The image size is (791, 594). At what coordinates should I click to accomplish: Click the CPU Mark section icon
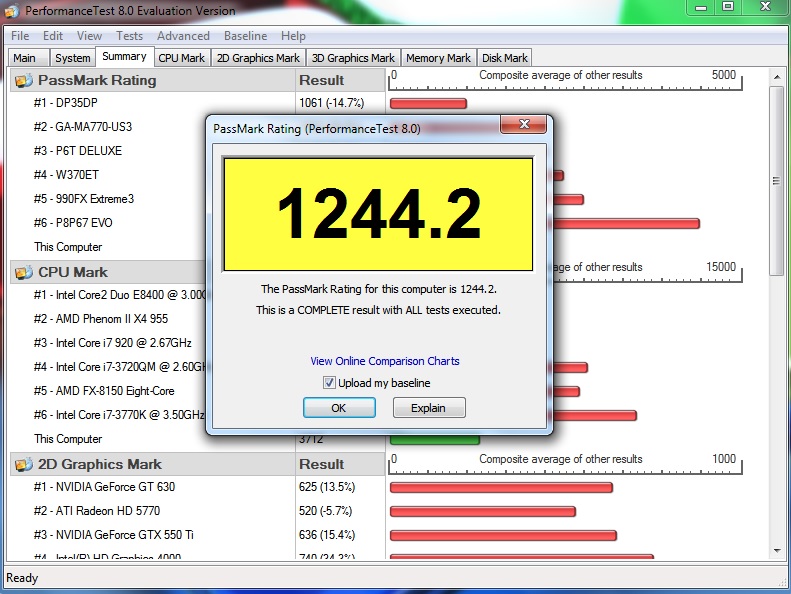click(24, 273)
